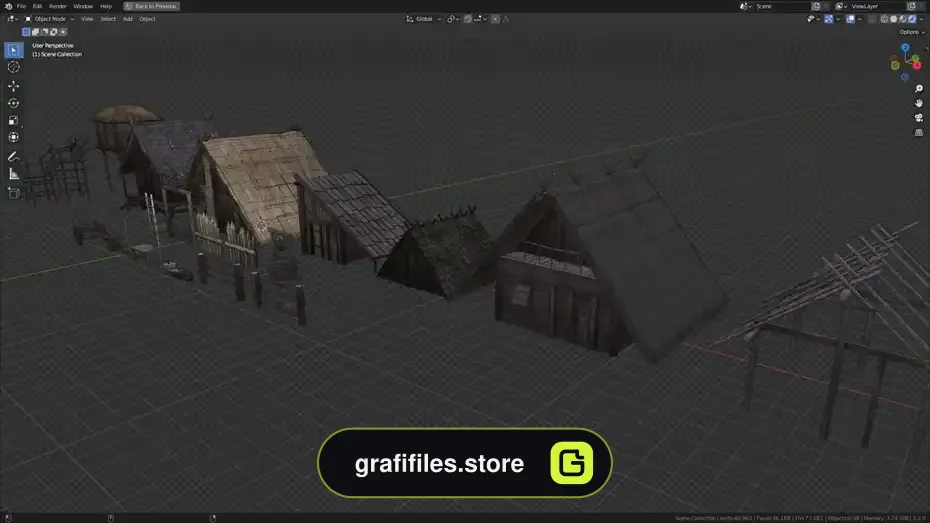
Task: Switch to rendered shading
Action: click(912, 19)
